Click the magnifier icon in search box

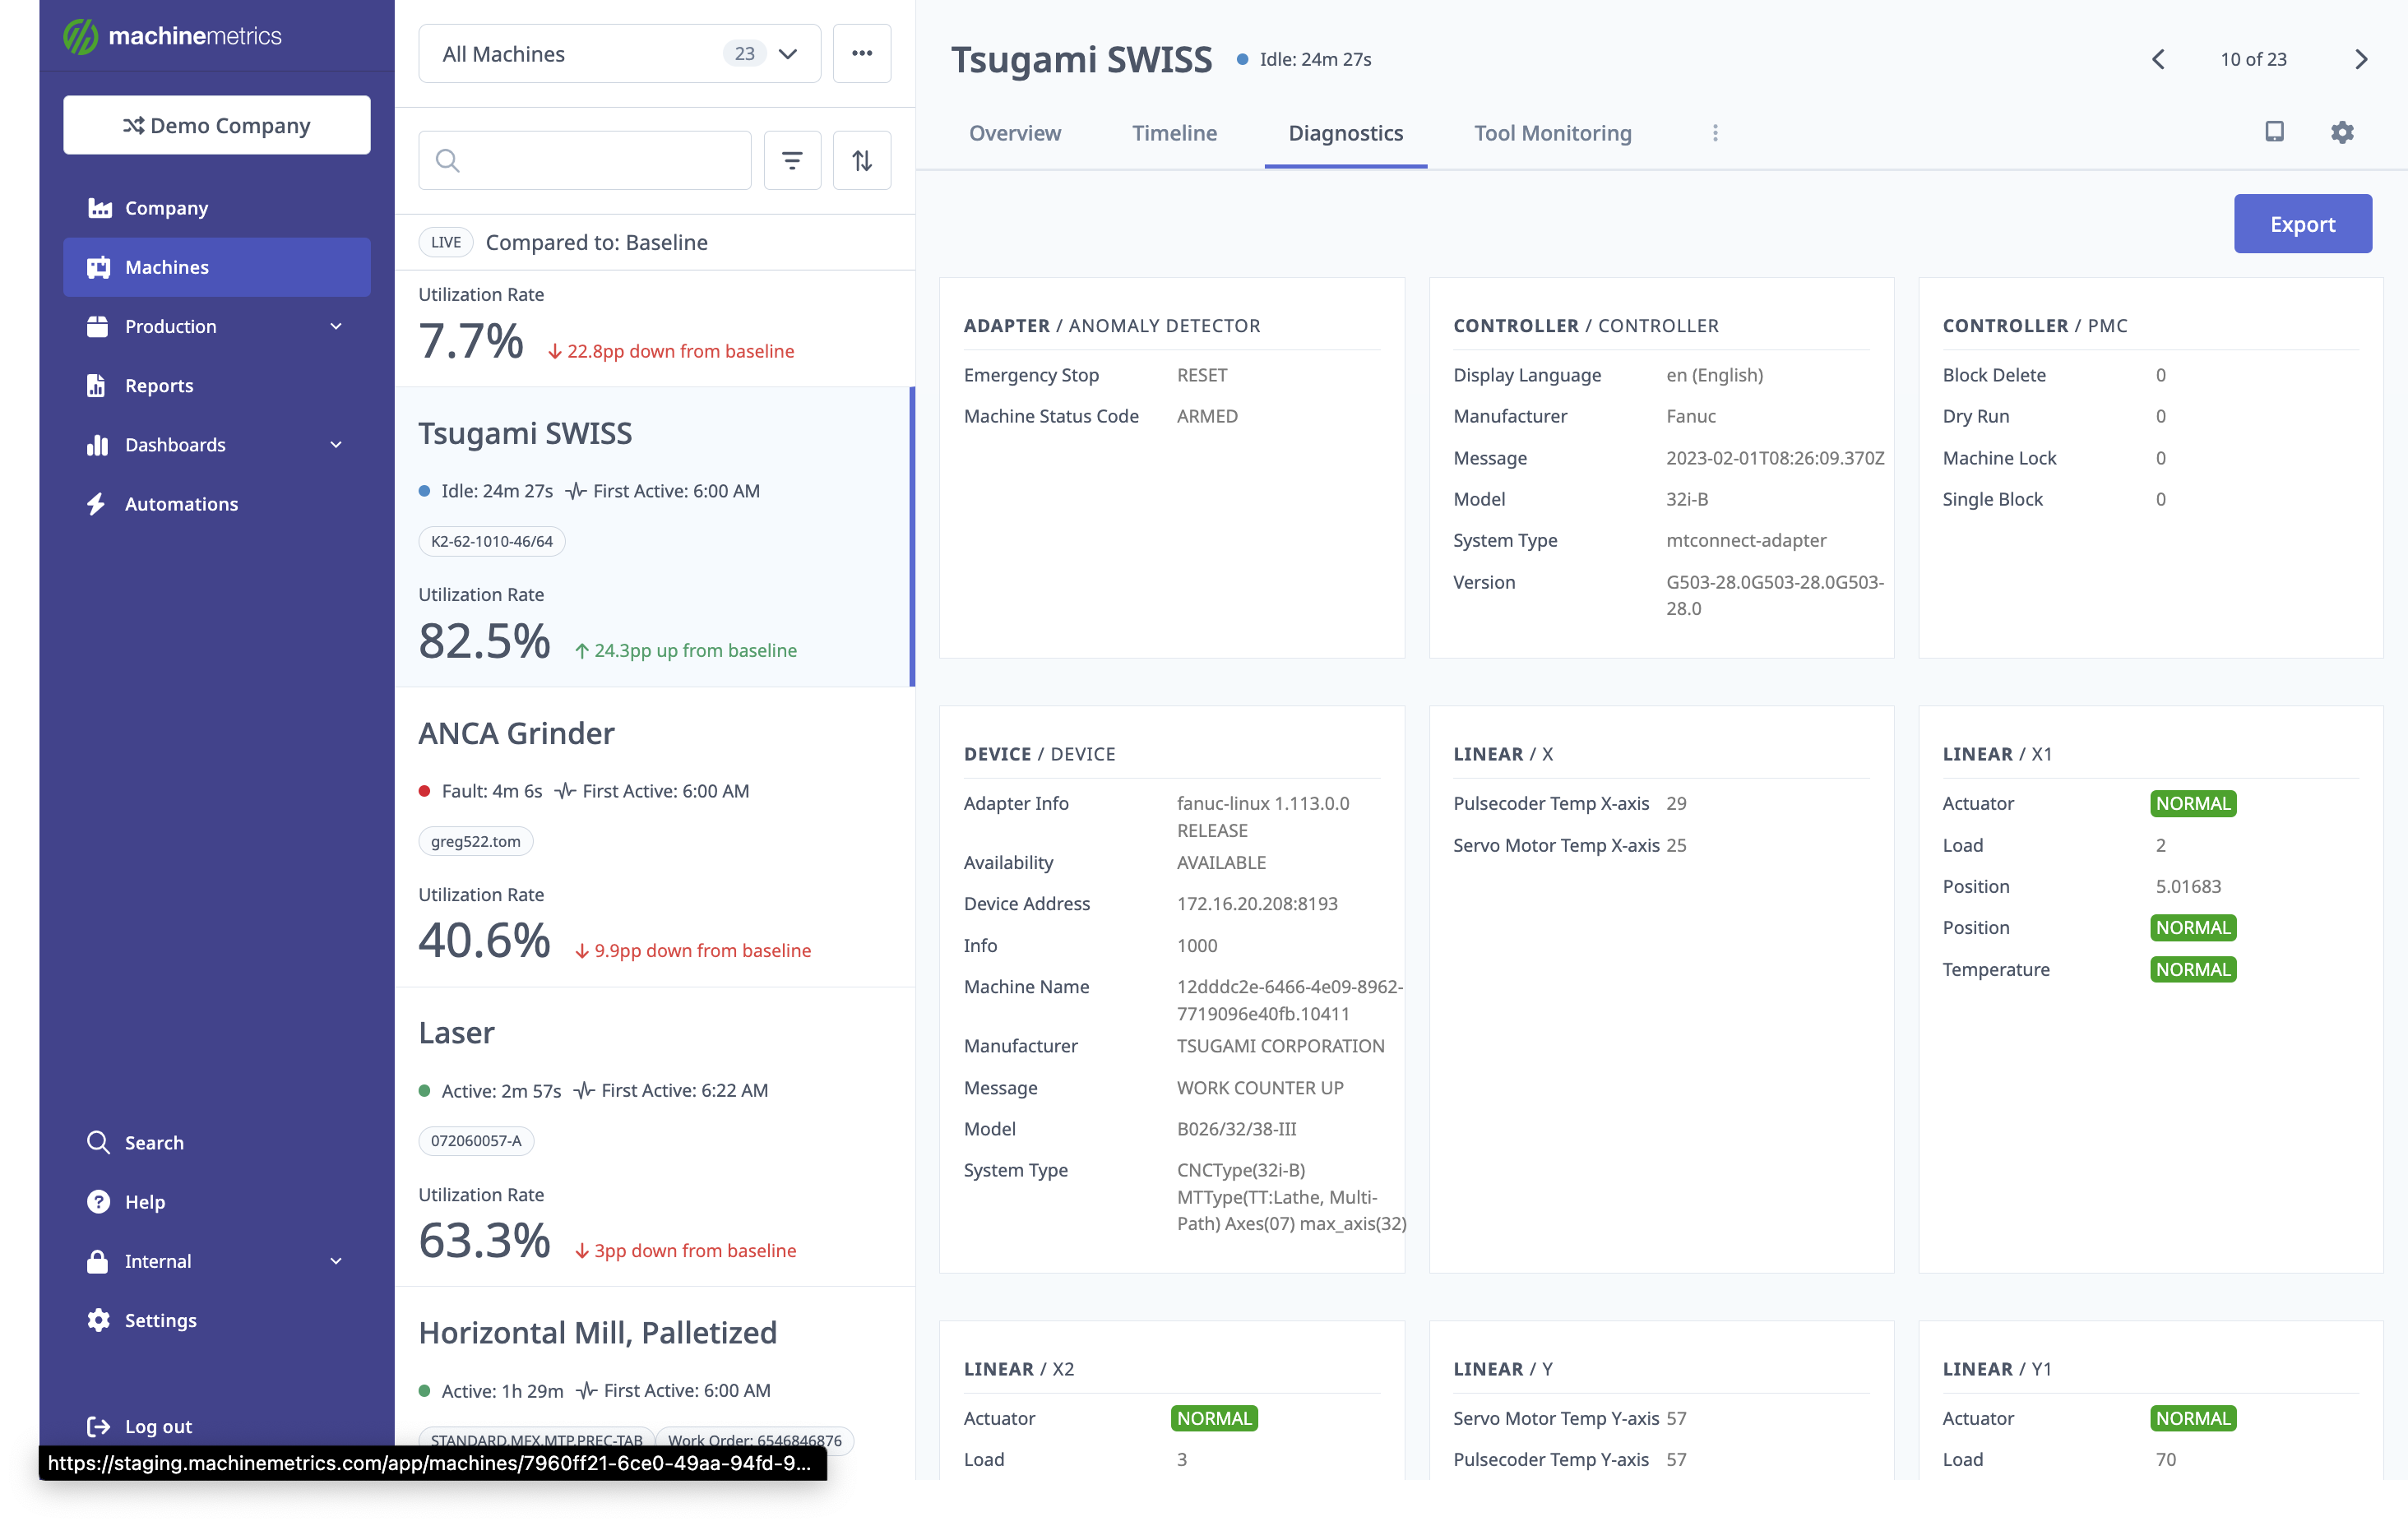coord(448,160)
